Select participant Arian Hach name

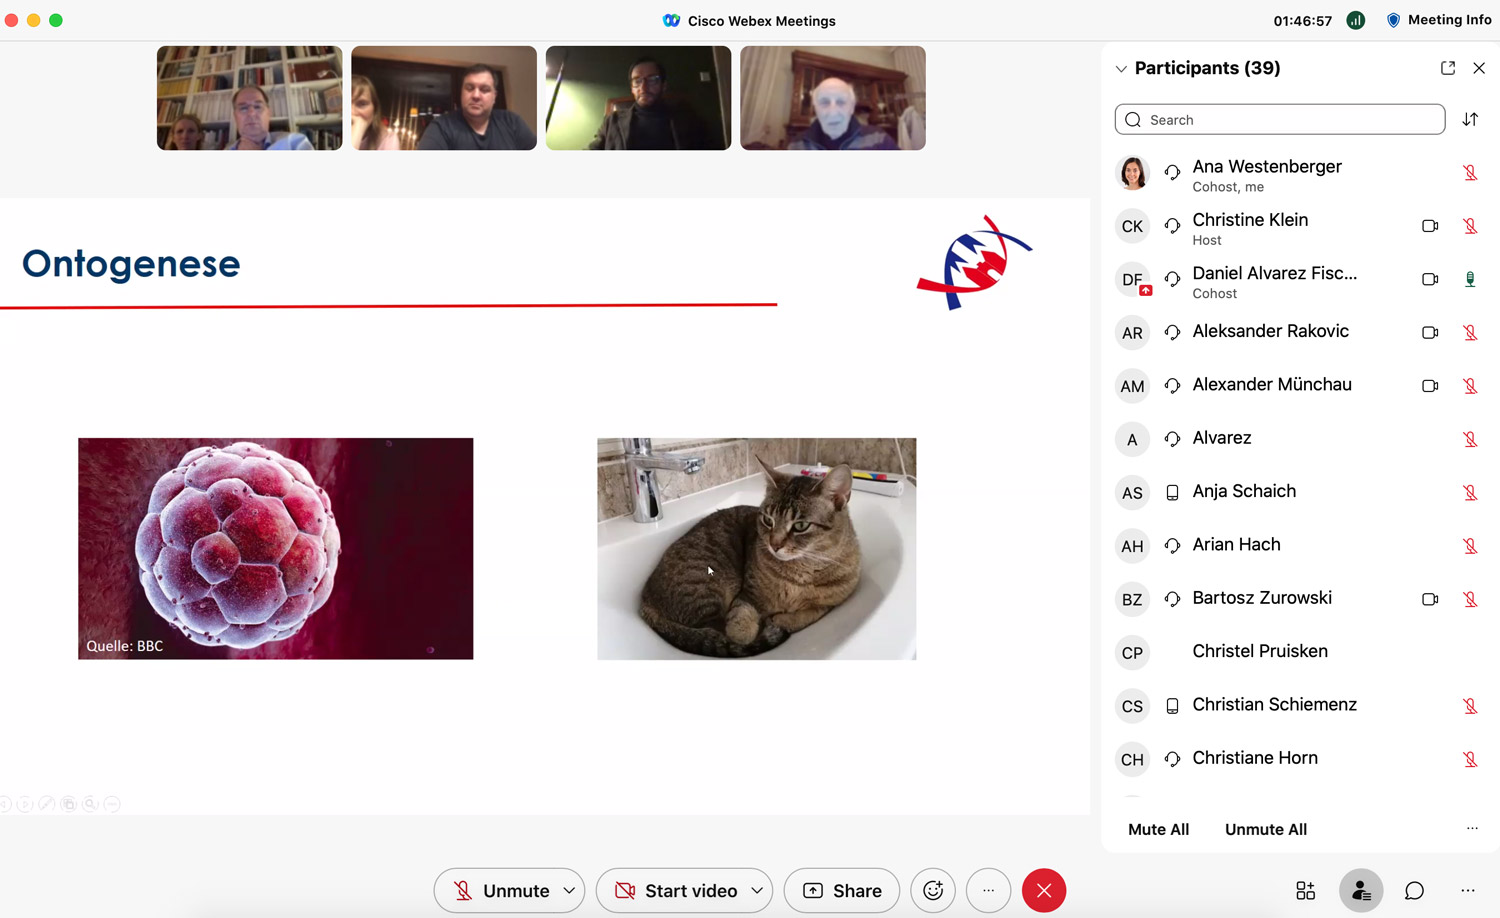1236,545
